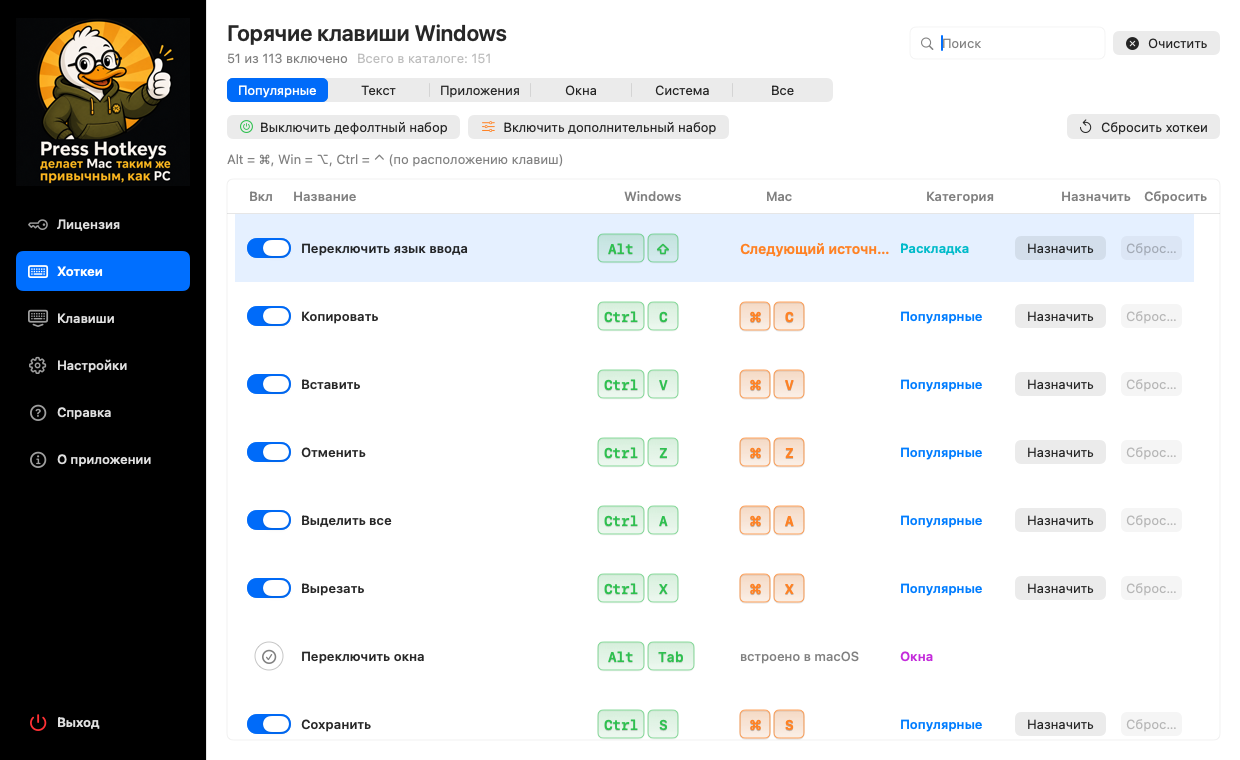Click the reset button in Копировать row
The image size is (1240, 760).
pos(1151,316)
